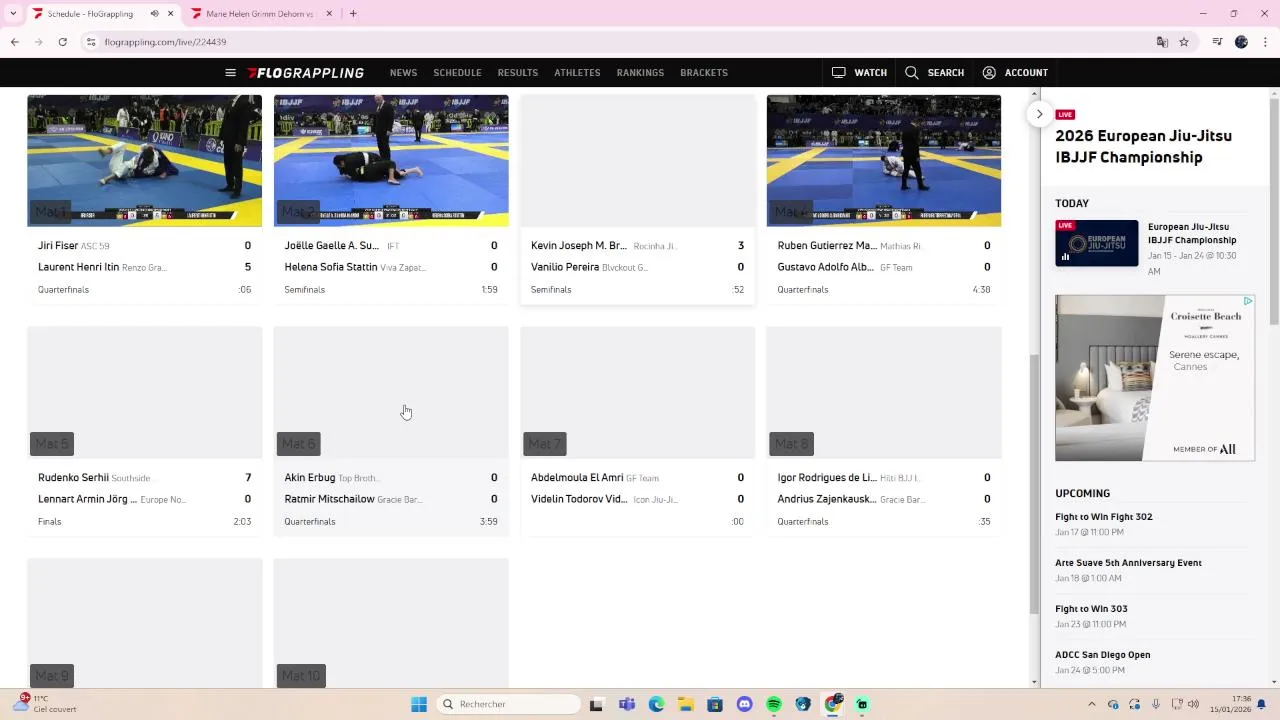Viewport: 1280px width, 720px height.
Task: Open Discord from taskbar
Action: 744,704
